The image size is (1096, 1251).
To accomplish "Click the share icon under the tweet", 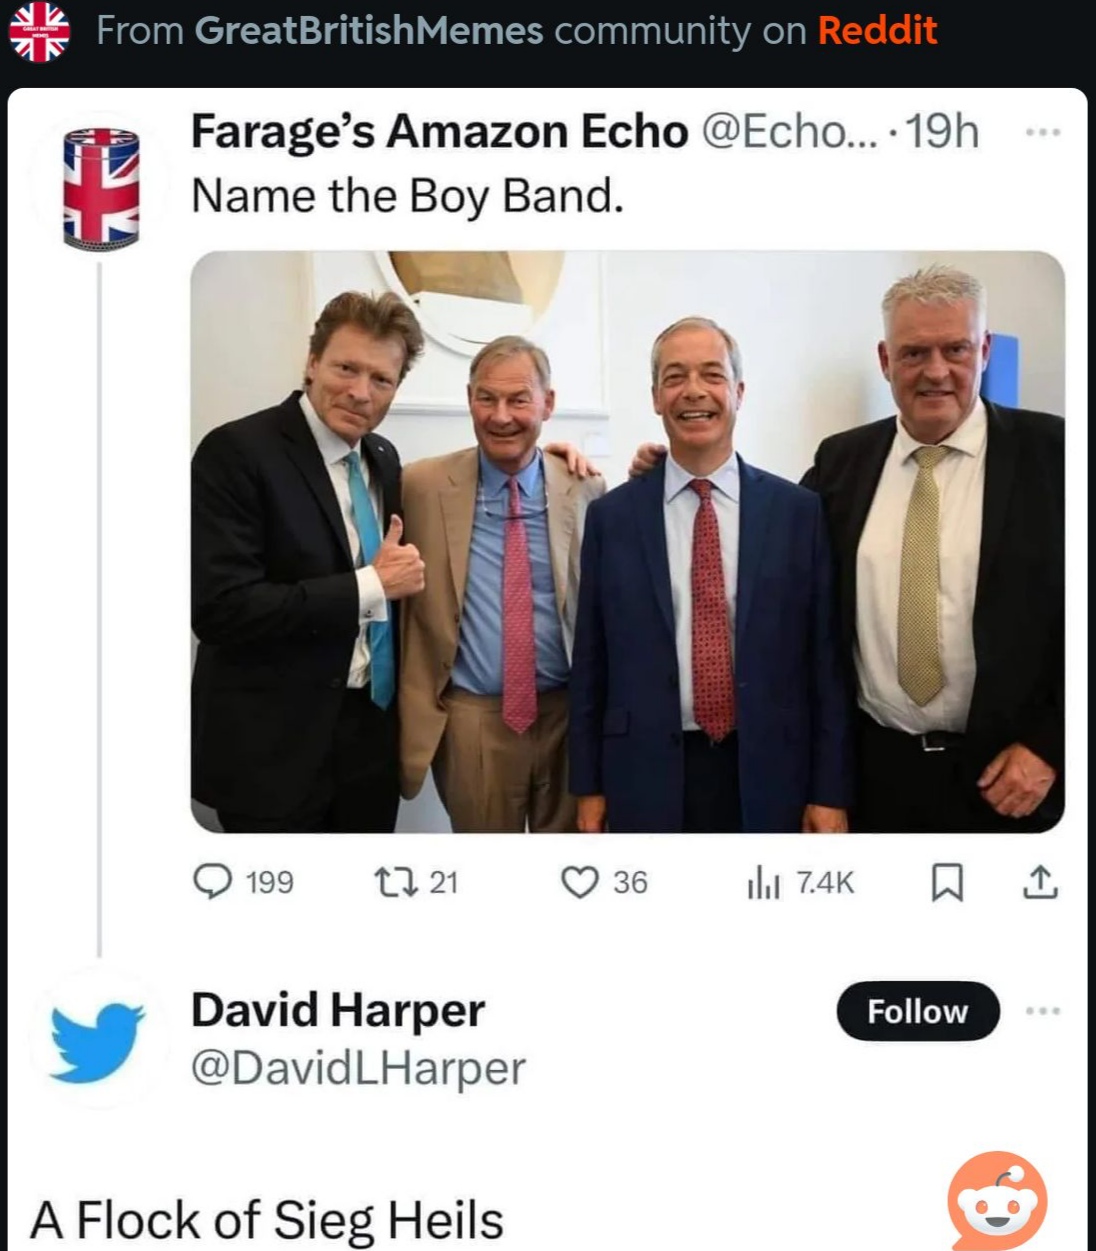I will click(x=1040, y=882).
